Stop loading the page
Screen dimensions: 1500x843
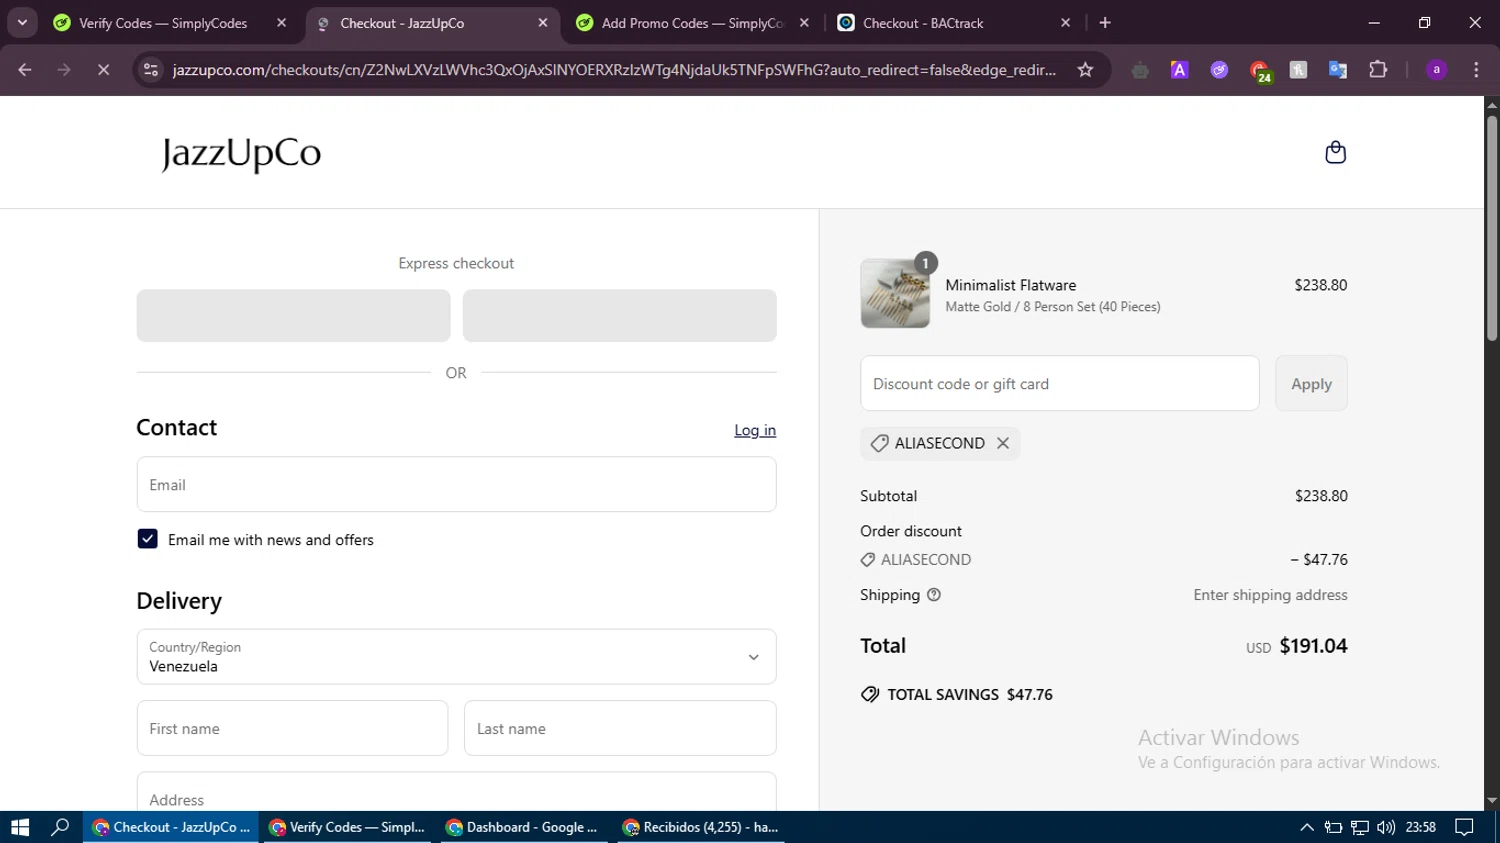pyautogui.click(x=103, y=70)
